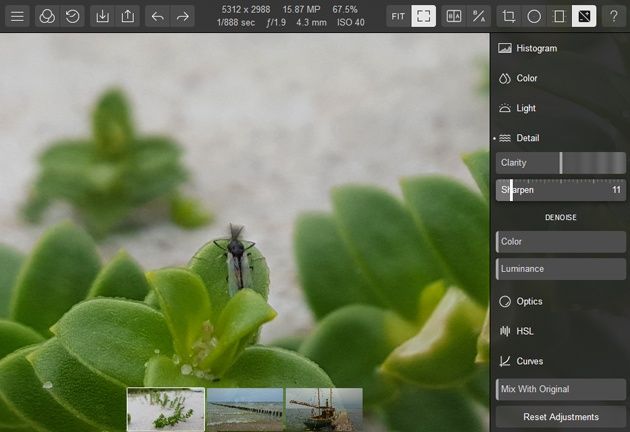630x432 pixels.
Task: Click the slash A comparison icon
Action: coord(479,16)
